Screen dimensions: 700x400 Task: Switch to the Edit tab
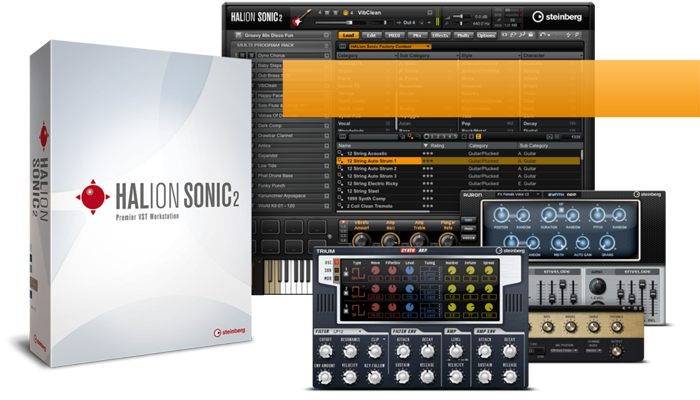371,35
